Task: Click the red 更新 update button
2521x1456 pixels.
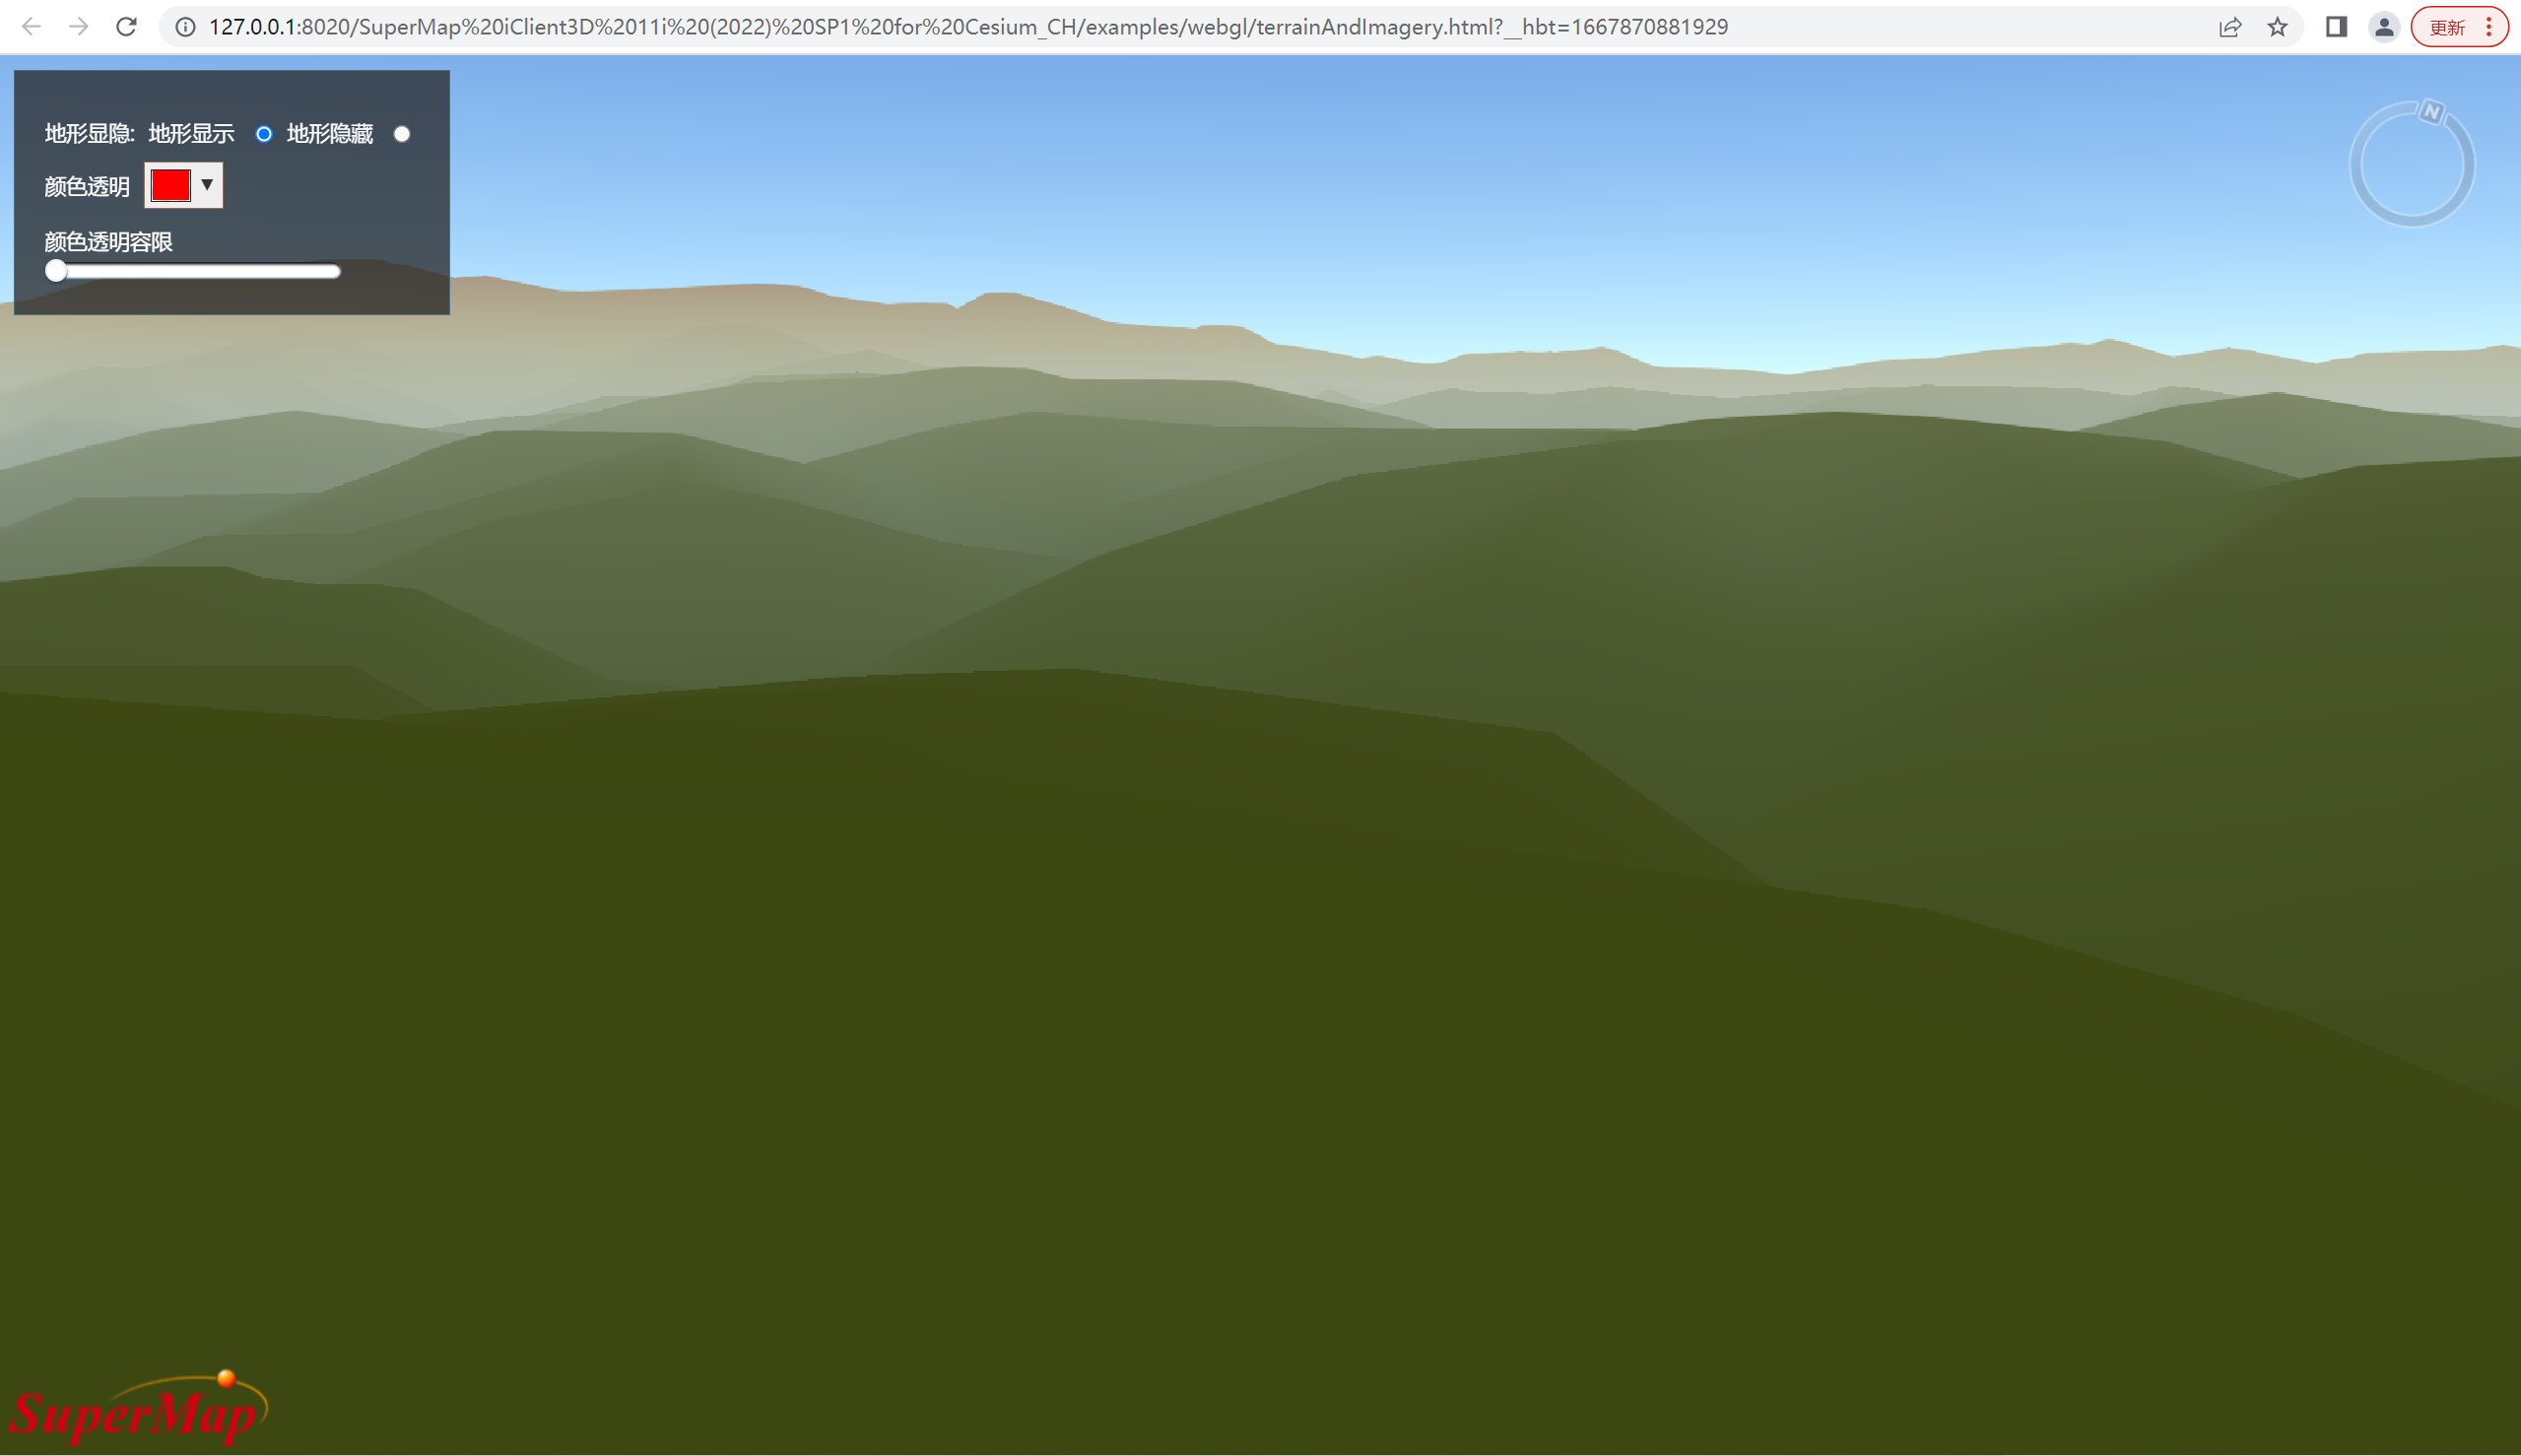Action: 2447,27
